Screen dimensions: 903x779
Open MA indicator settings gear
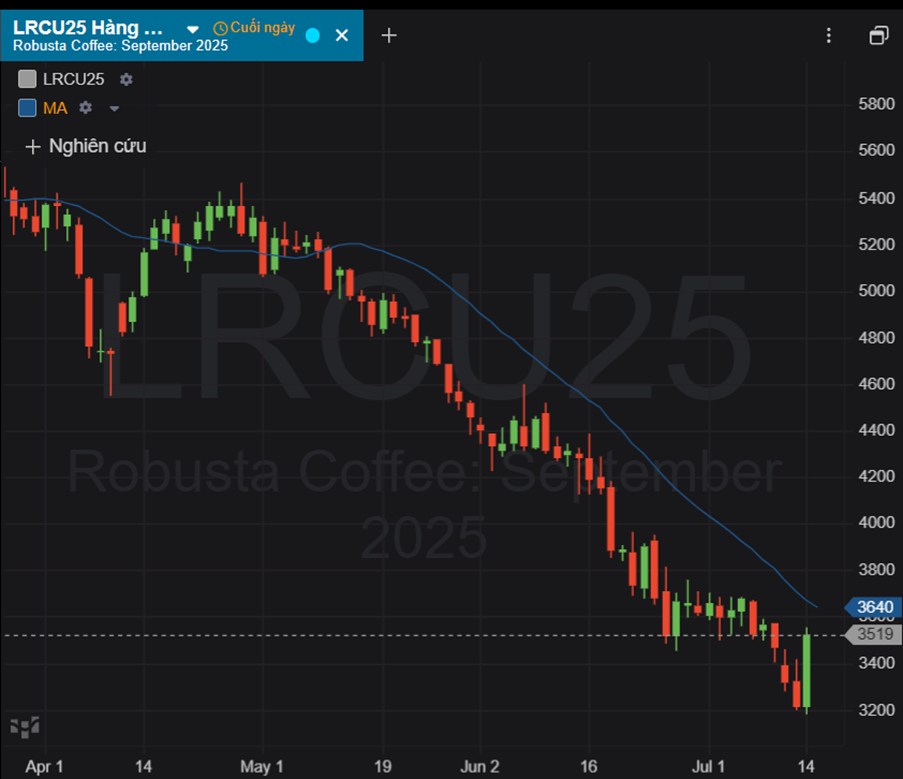(x=85, y=107)
